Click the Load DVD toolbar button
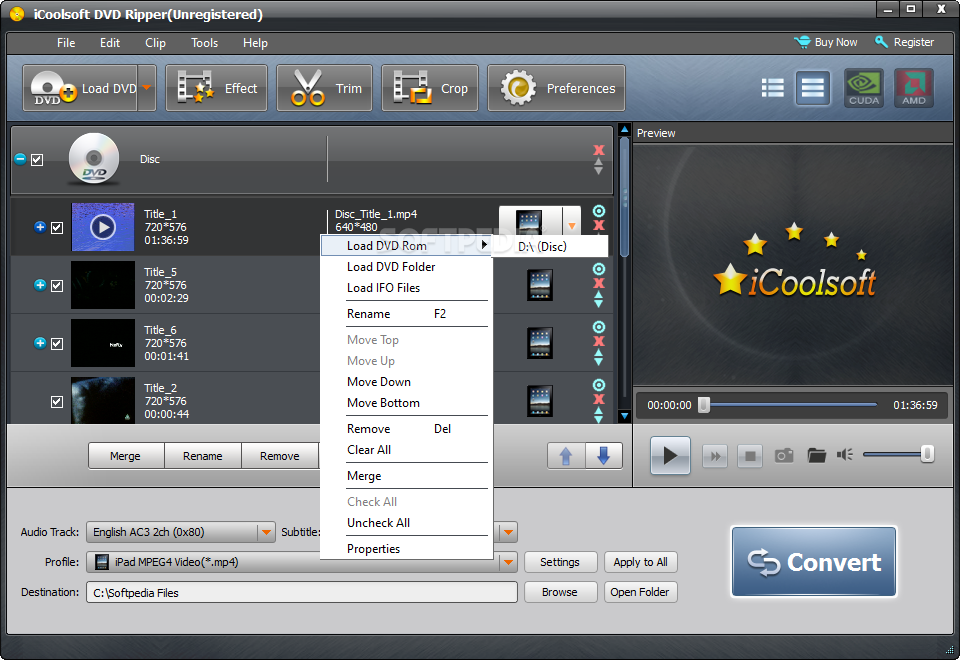 point(80,88)
